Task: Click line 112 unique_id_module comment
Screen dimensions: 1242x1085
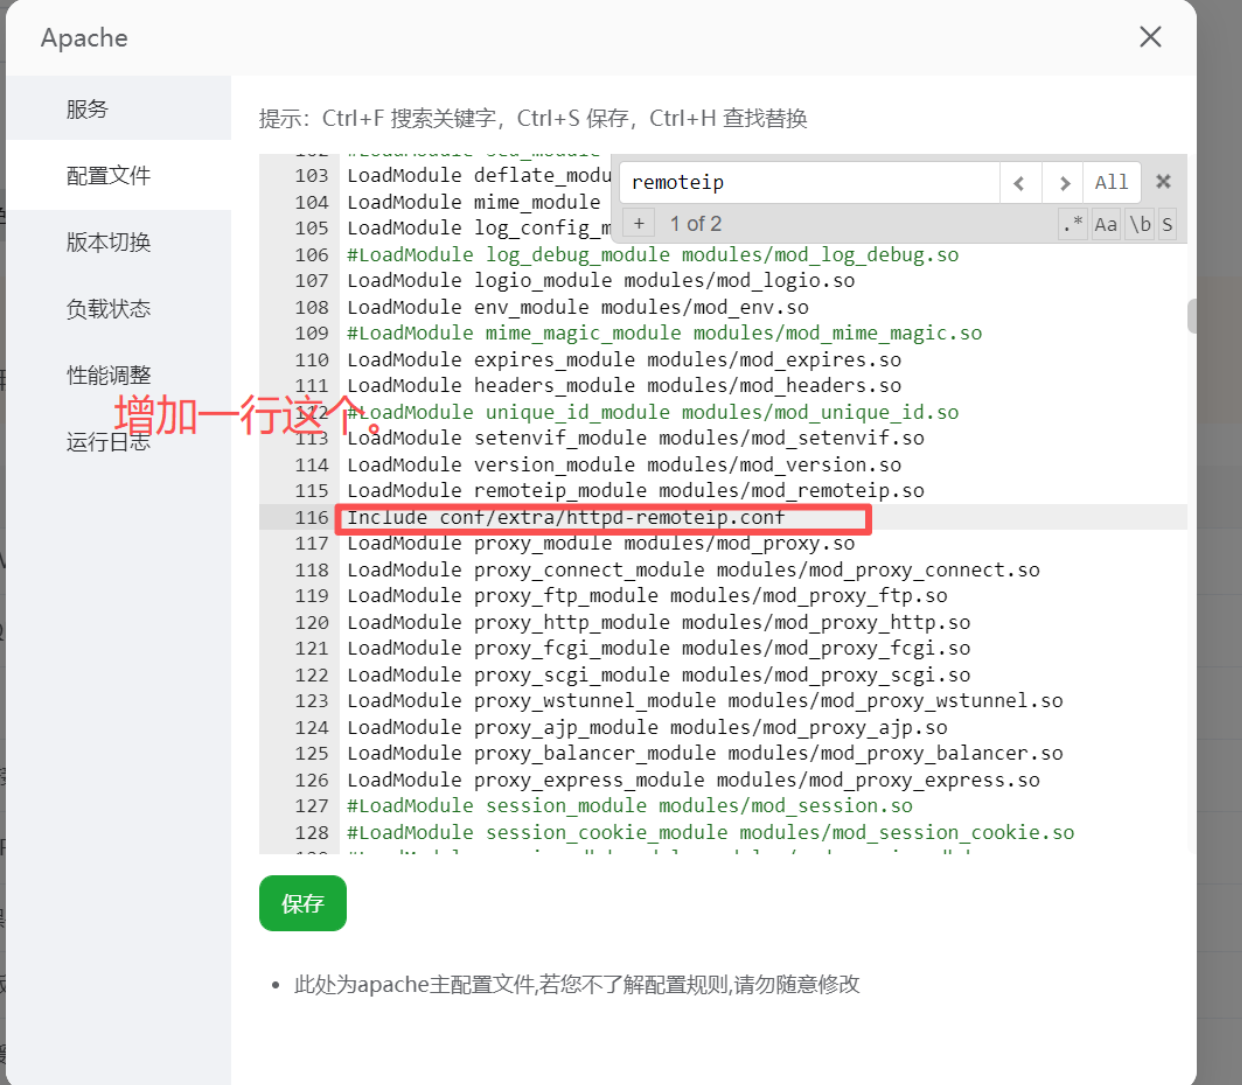Action: point(653,412)
